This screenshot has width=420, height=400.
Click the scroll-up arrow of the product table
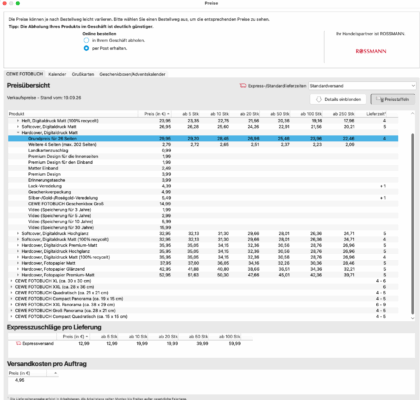[x=412, y=114]
